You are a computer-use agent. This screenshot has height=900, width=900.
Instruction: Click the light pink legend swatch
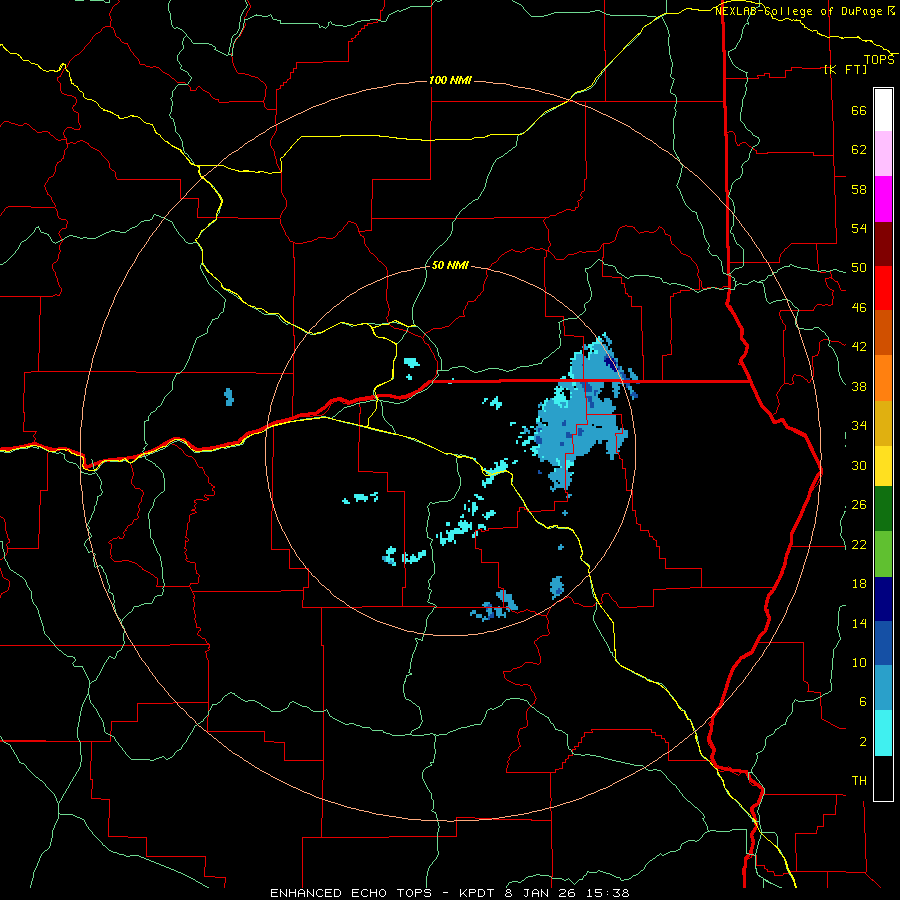point(883,154)
